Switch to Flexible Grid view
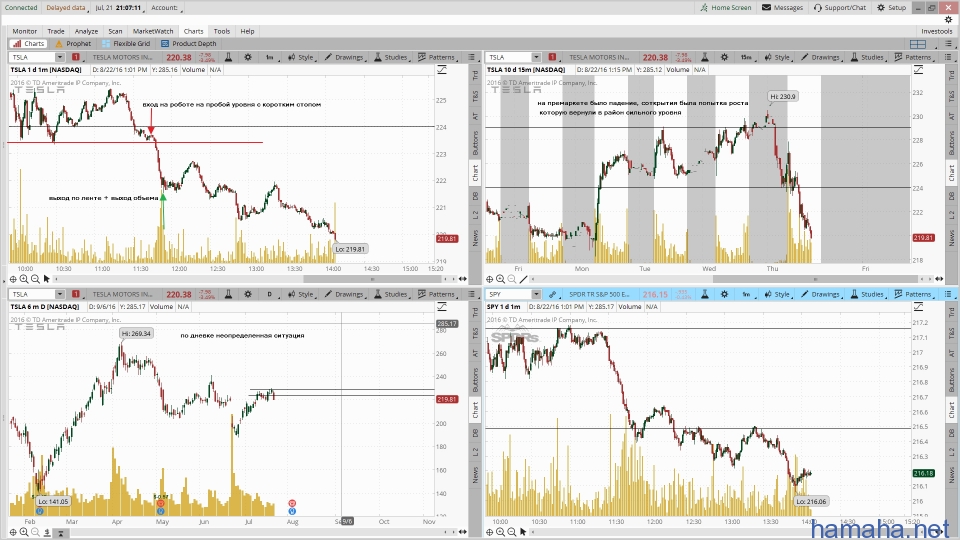Image resolution: width=960 pixels, height=540 pixels. [126, 43]
